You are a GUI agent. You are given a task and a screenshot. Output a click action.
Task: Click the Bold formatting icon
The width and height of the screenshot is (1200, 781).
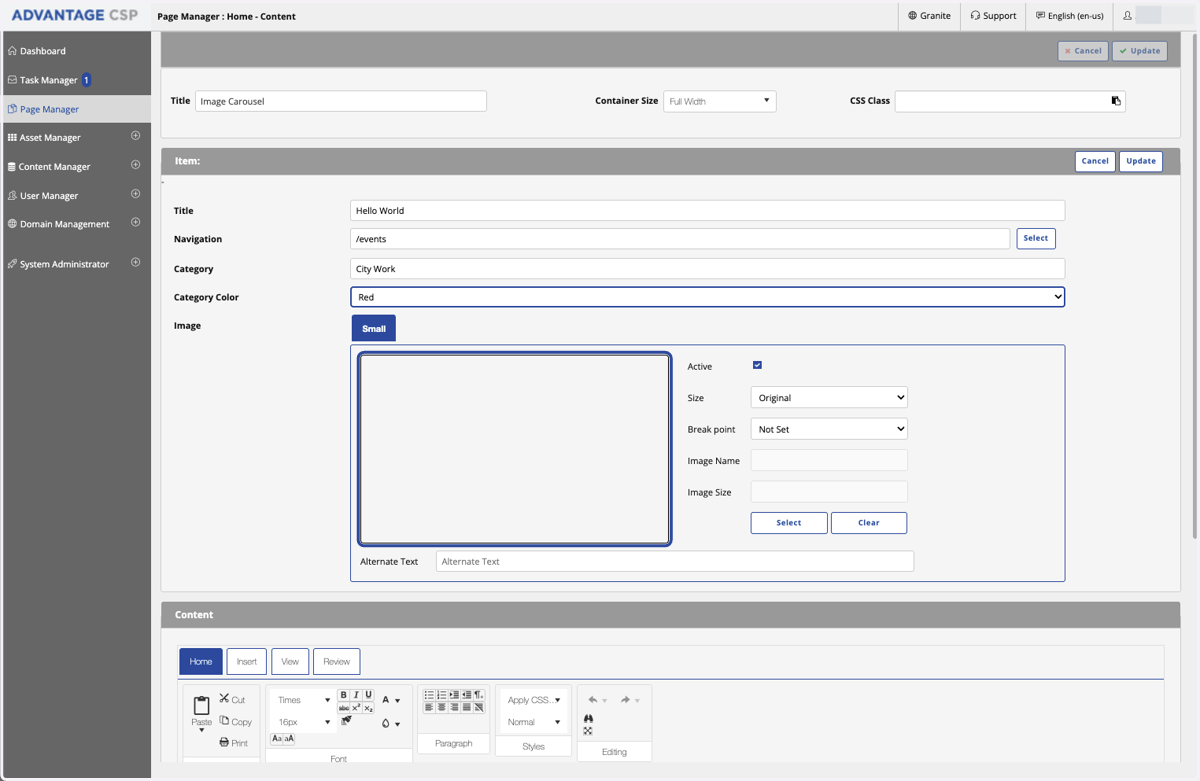(x=343, y=695)
